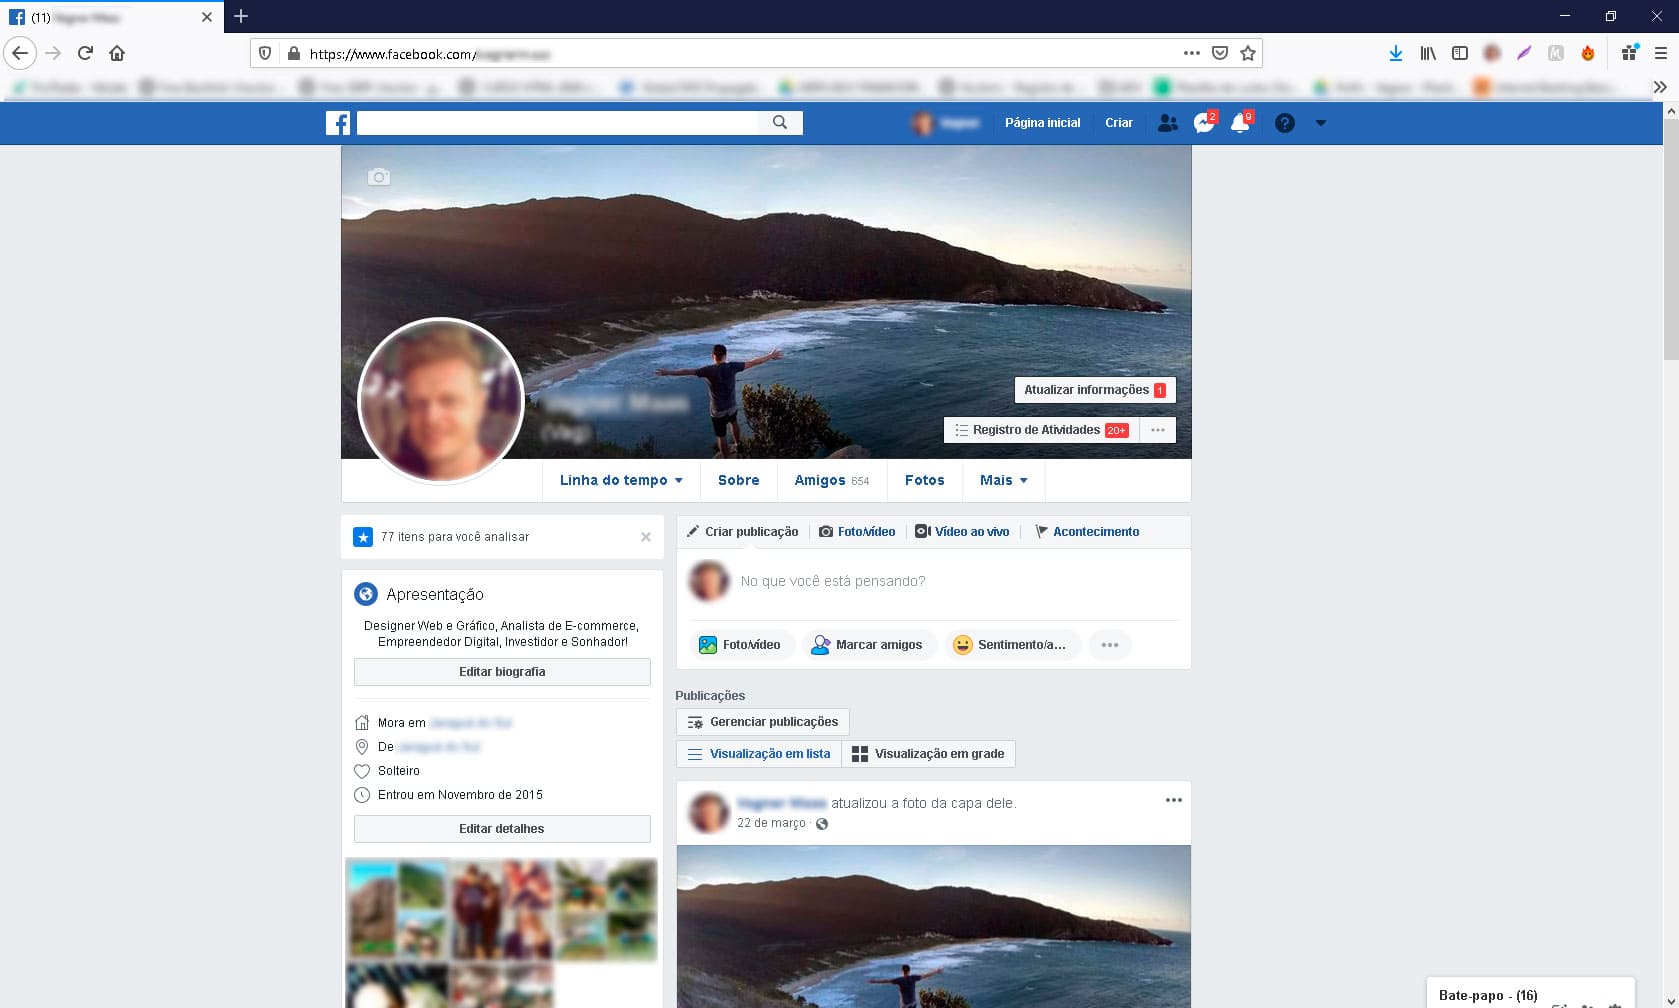Open post audience globe selector
The width and height of the screenshot is (1679, 1008).
tap(822, 824)
